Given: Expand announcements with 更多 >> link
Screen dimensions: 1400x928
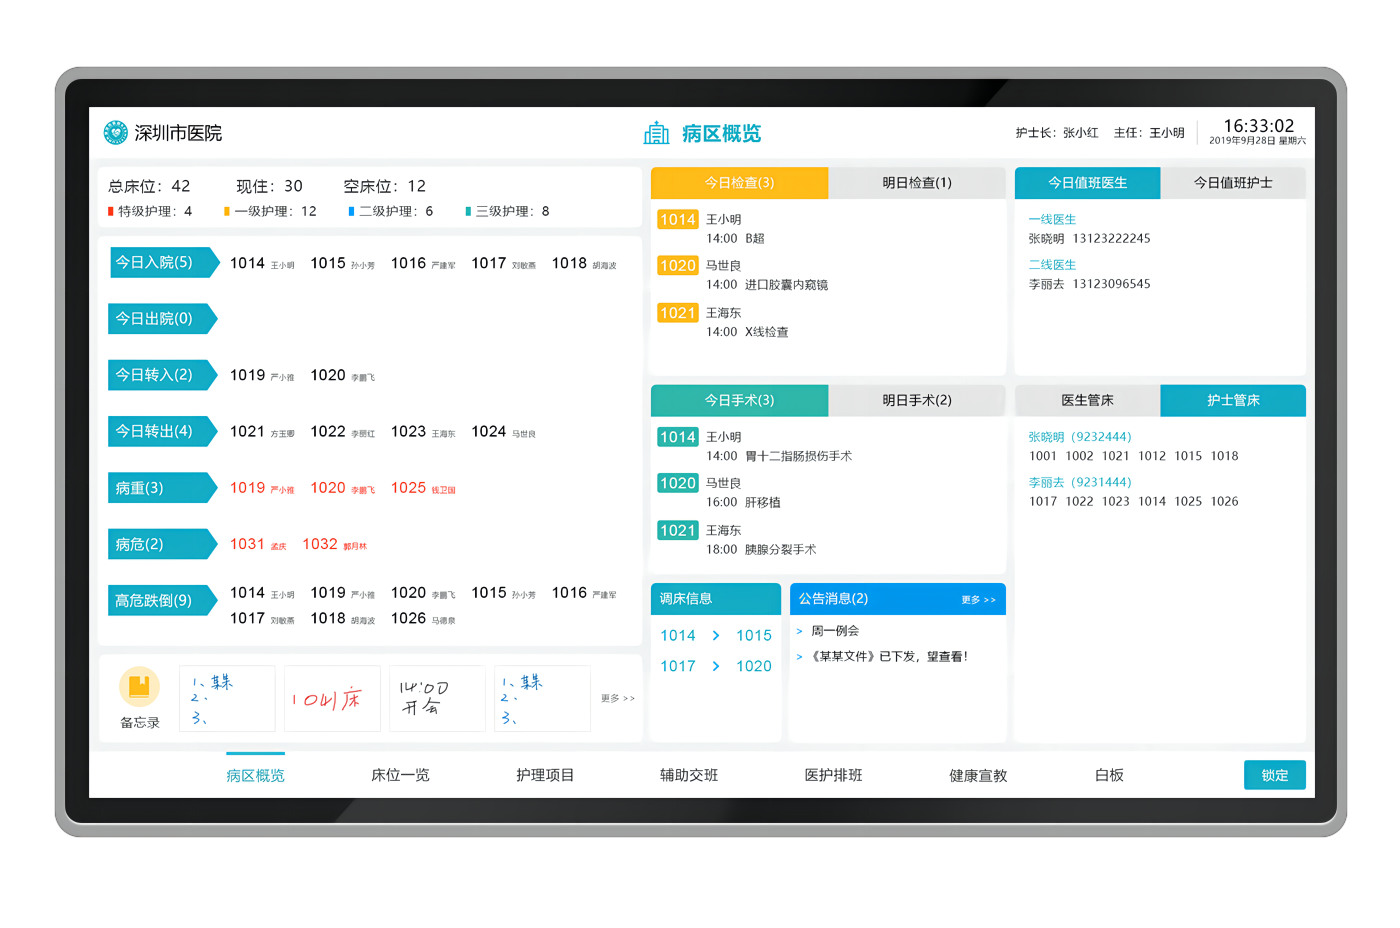Looking at the screenshot, I should coord(978,600).
